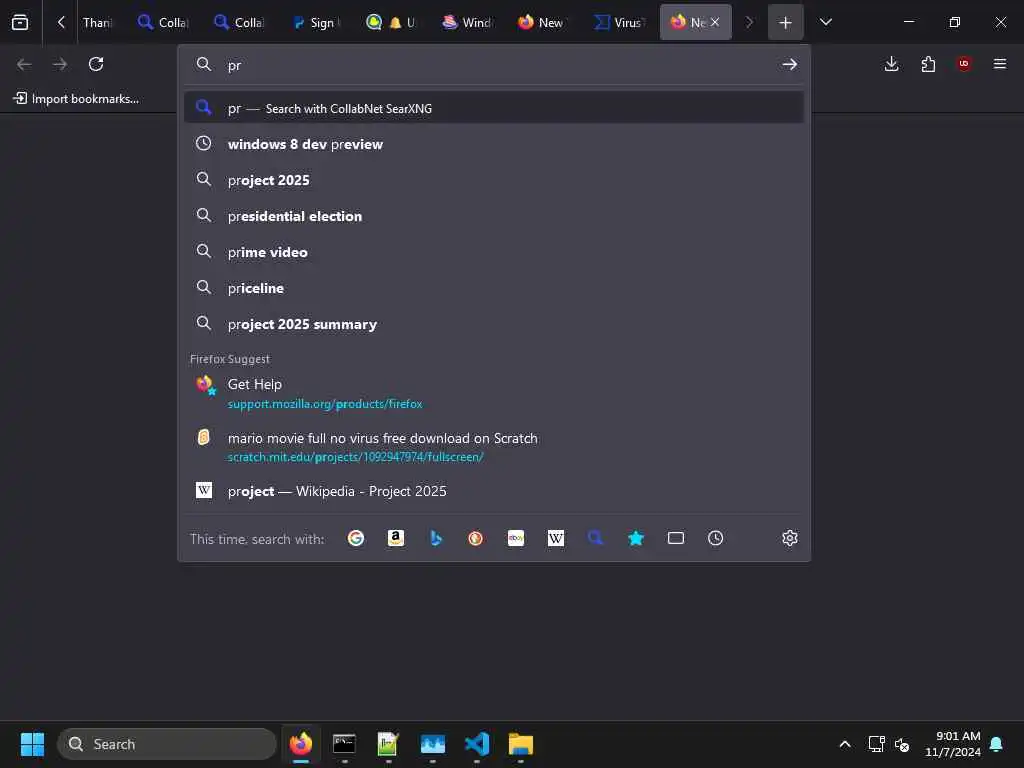This screenshot has height=768, width=1024.
Task: Switch to the first CollabNet tab
Action: 163,22
